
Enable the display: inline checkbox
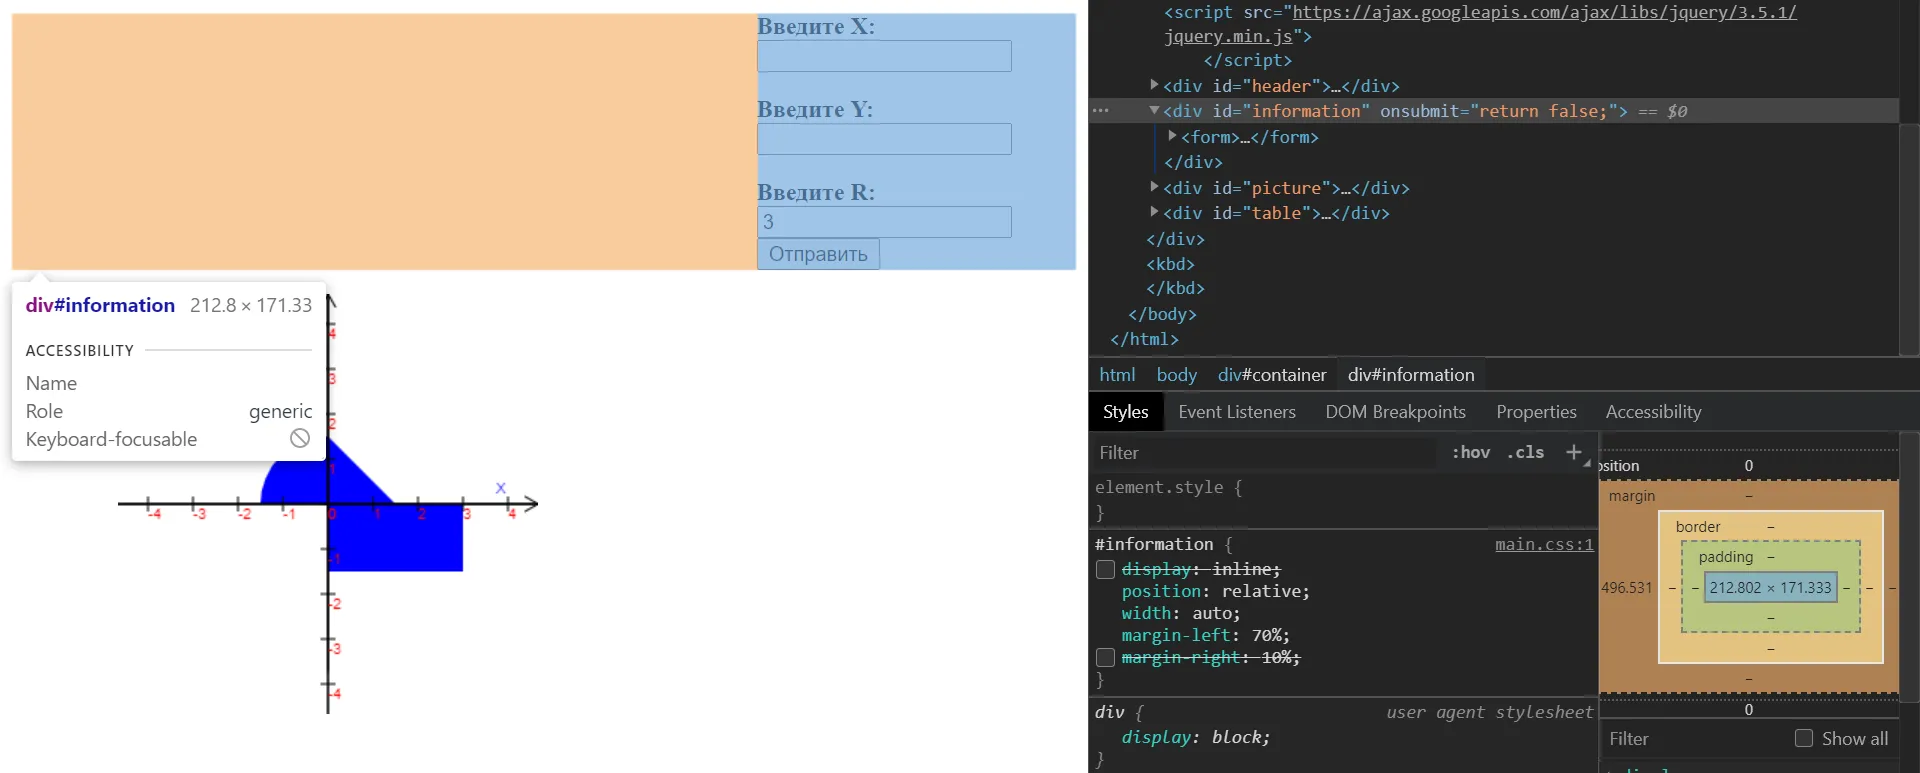click(1105, 569)
